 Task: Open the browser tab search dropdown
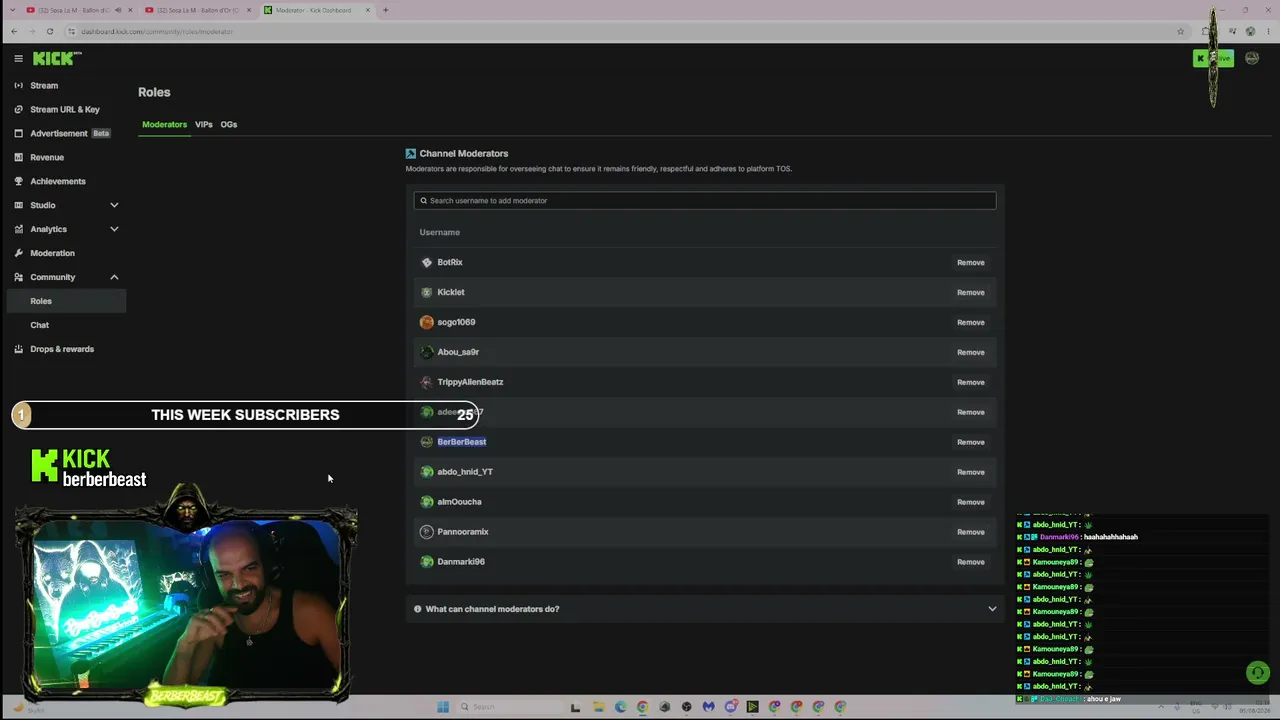(14, 10)
